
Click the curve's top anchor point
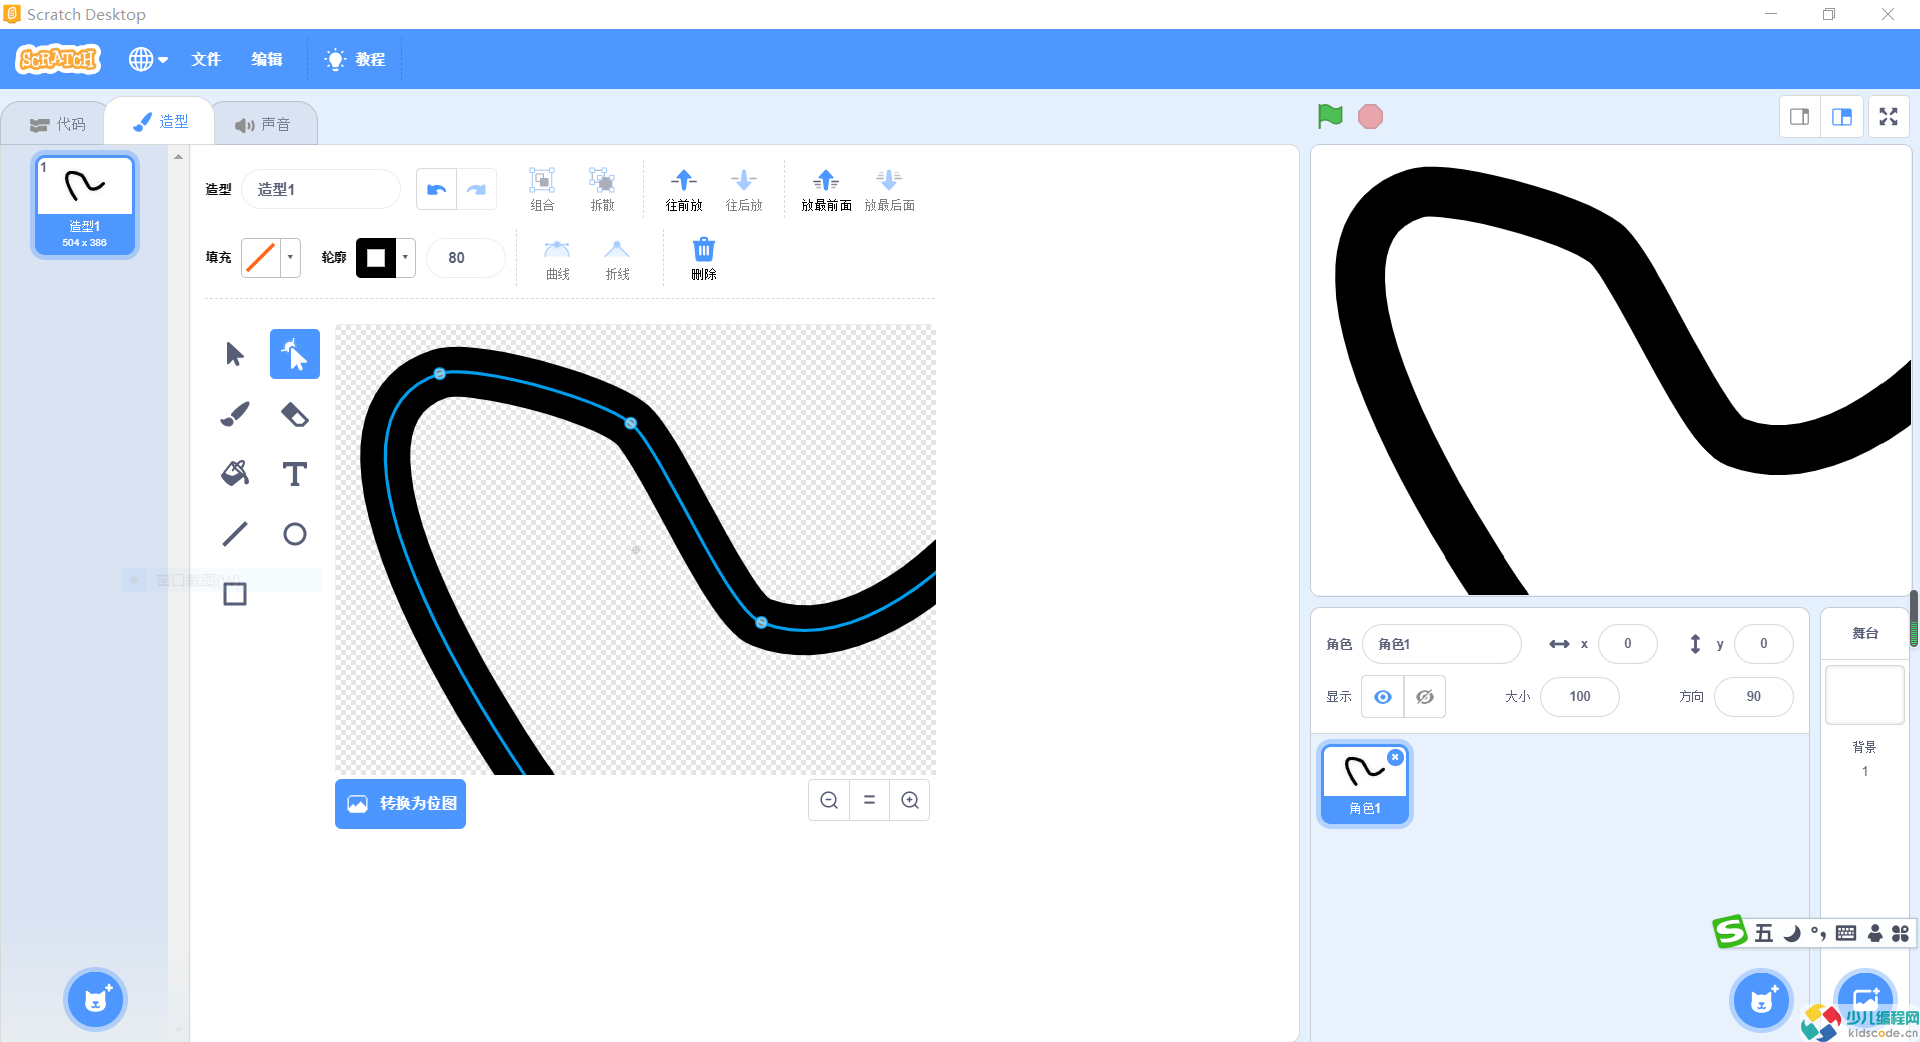coord(440,374)
